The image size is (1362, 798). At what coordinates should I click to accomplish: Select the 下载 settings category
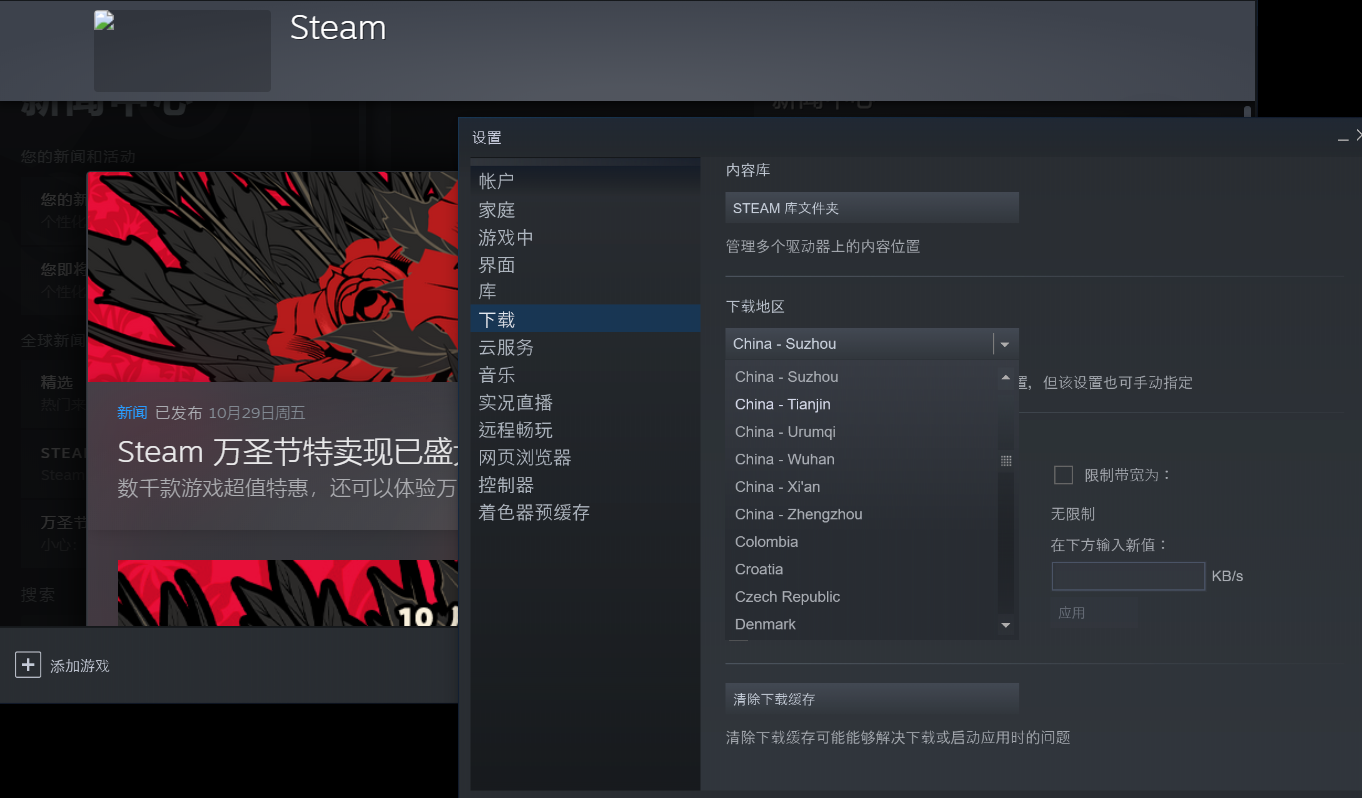pyautogui.click(x=585, y=319)
